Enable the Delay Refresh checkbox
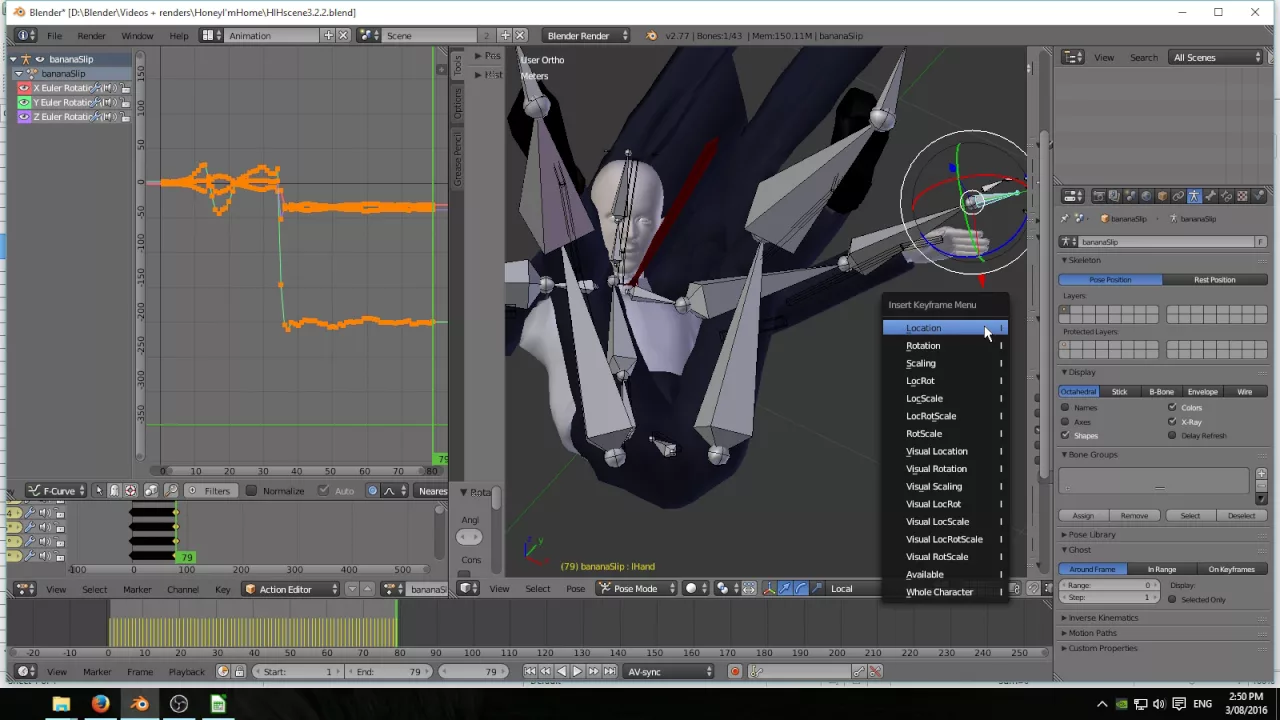Image resolution: width=1280 pixels, height=720 pixels. (x=1172, y=436)
